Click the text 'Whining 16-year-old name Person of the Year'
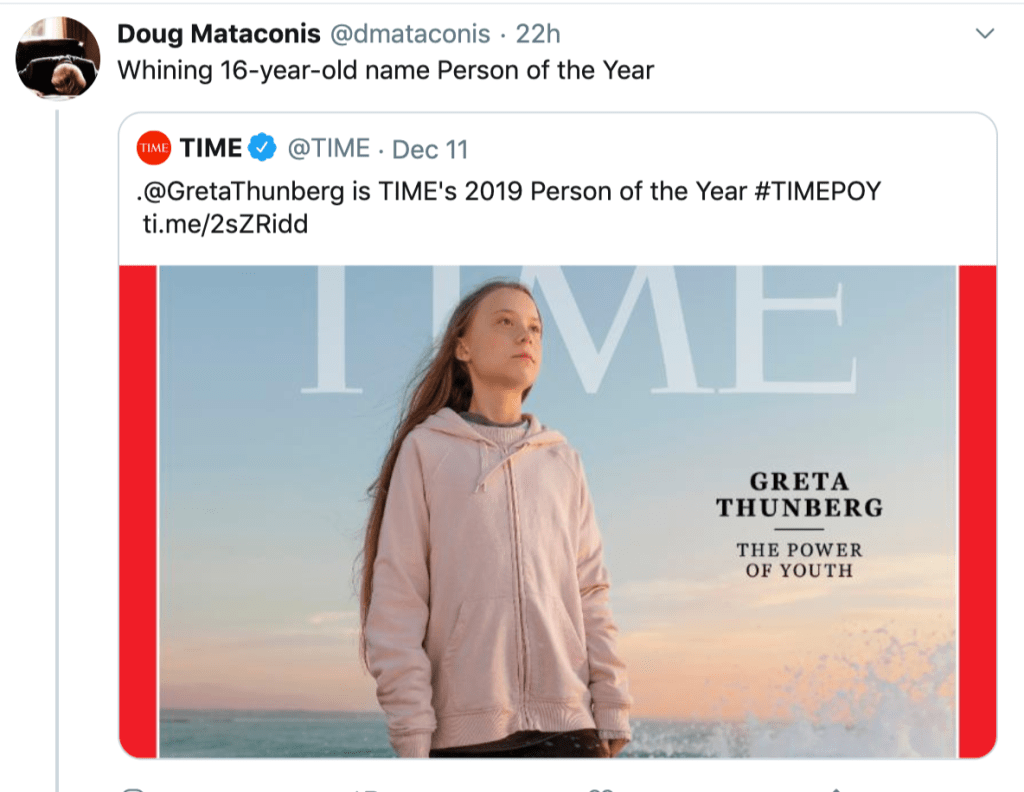The image size is (1024, 792). click(x=386, y=71)
